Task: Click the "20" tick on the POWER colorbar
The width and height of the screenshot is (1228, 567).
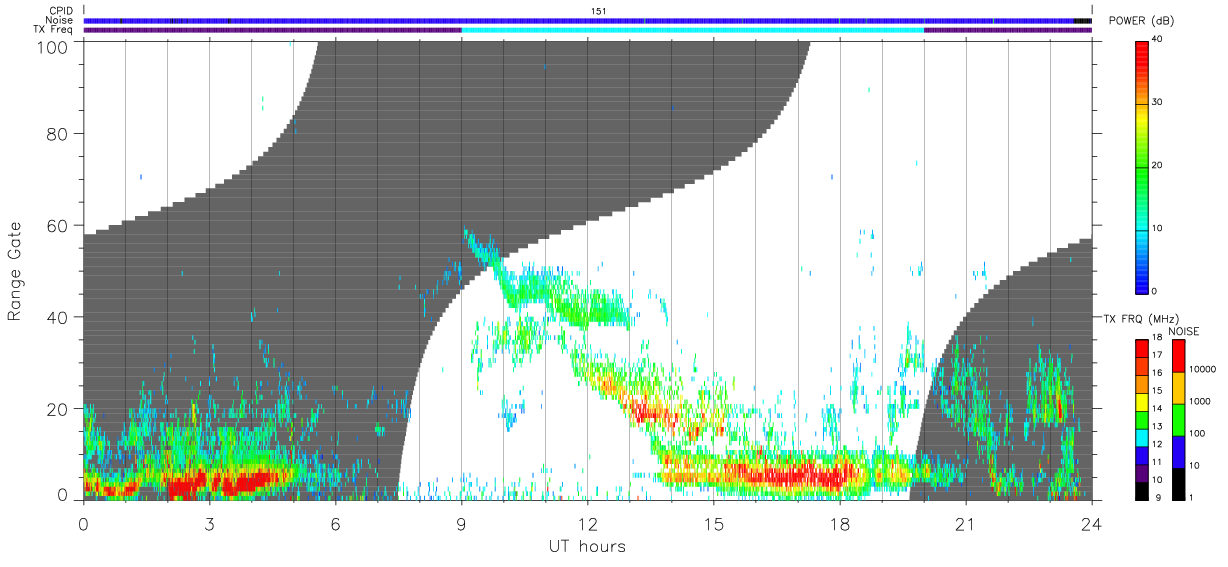Action: 1157,166
